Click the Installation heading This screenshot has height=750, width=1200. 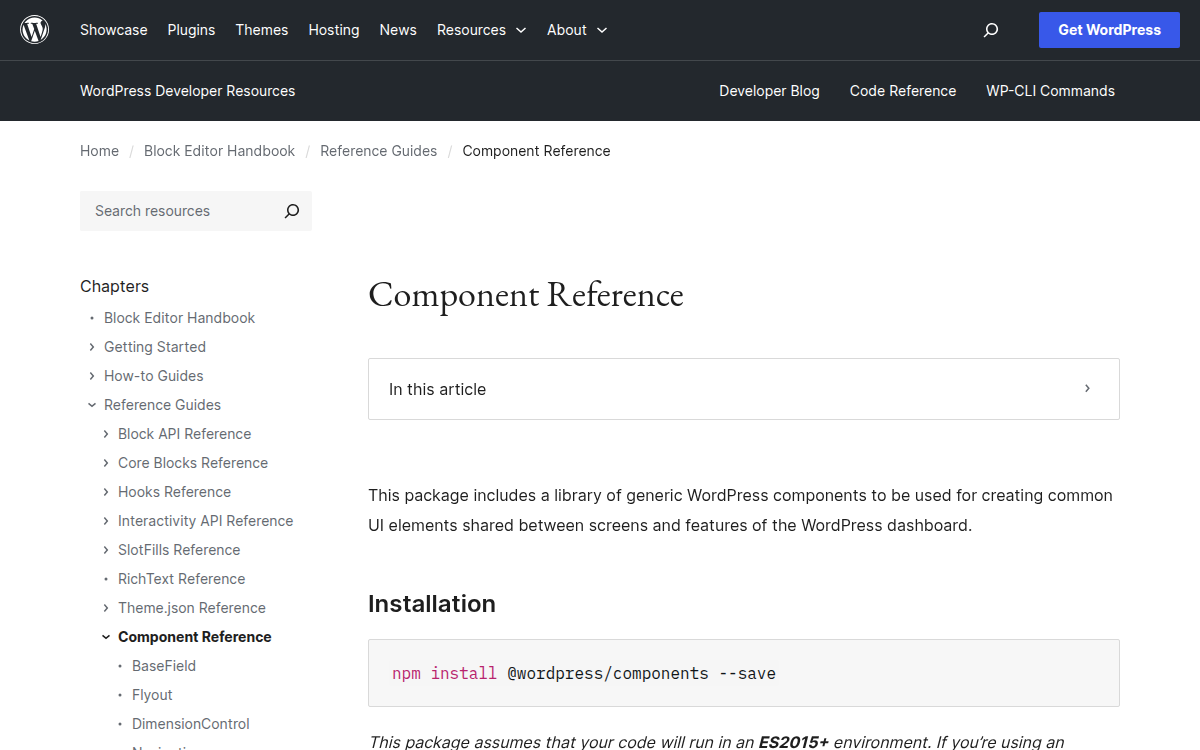pyautogui.click(x=432, y=604)
